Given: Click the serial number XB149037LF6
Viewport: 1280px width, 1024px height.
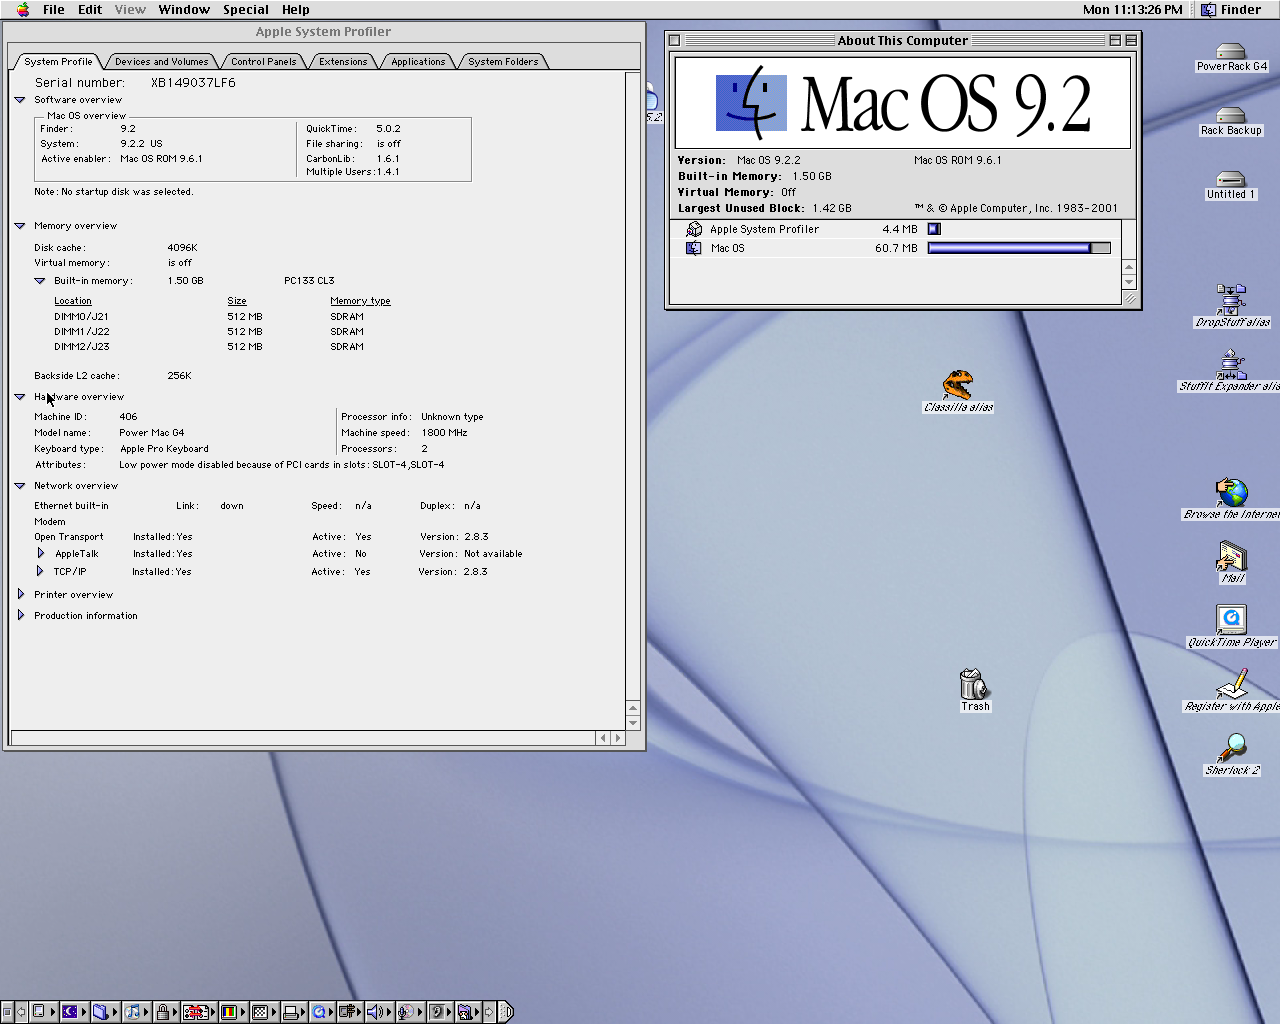Looking at the screenshot, I should coord(193,83).
